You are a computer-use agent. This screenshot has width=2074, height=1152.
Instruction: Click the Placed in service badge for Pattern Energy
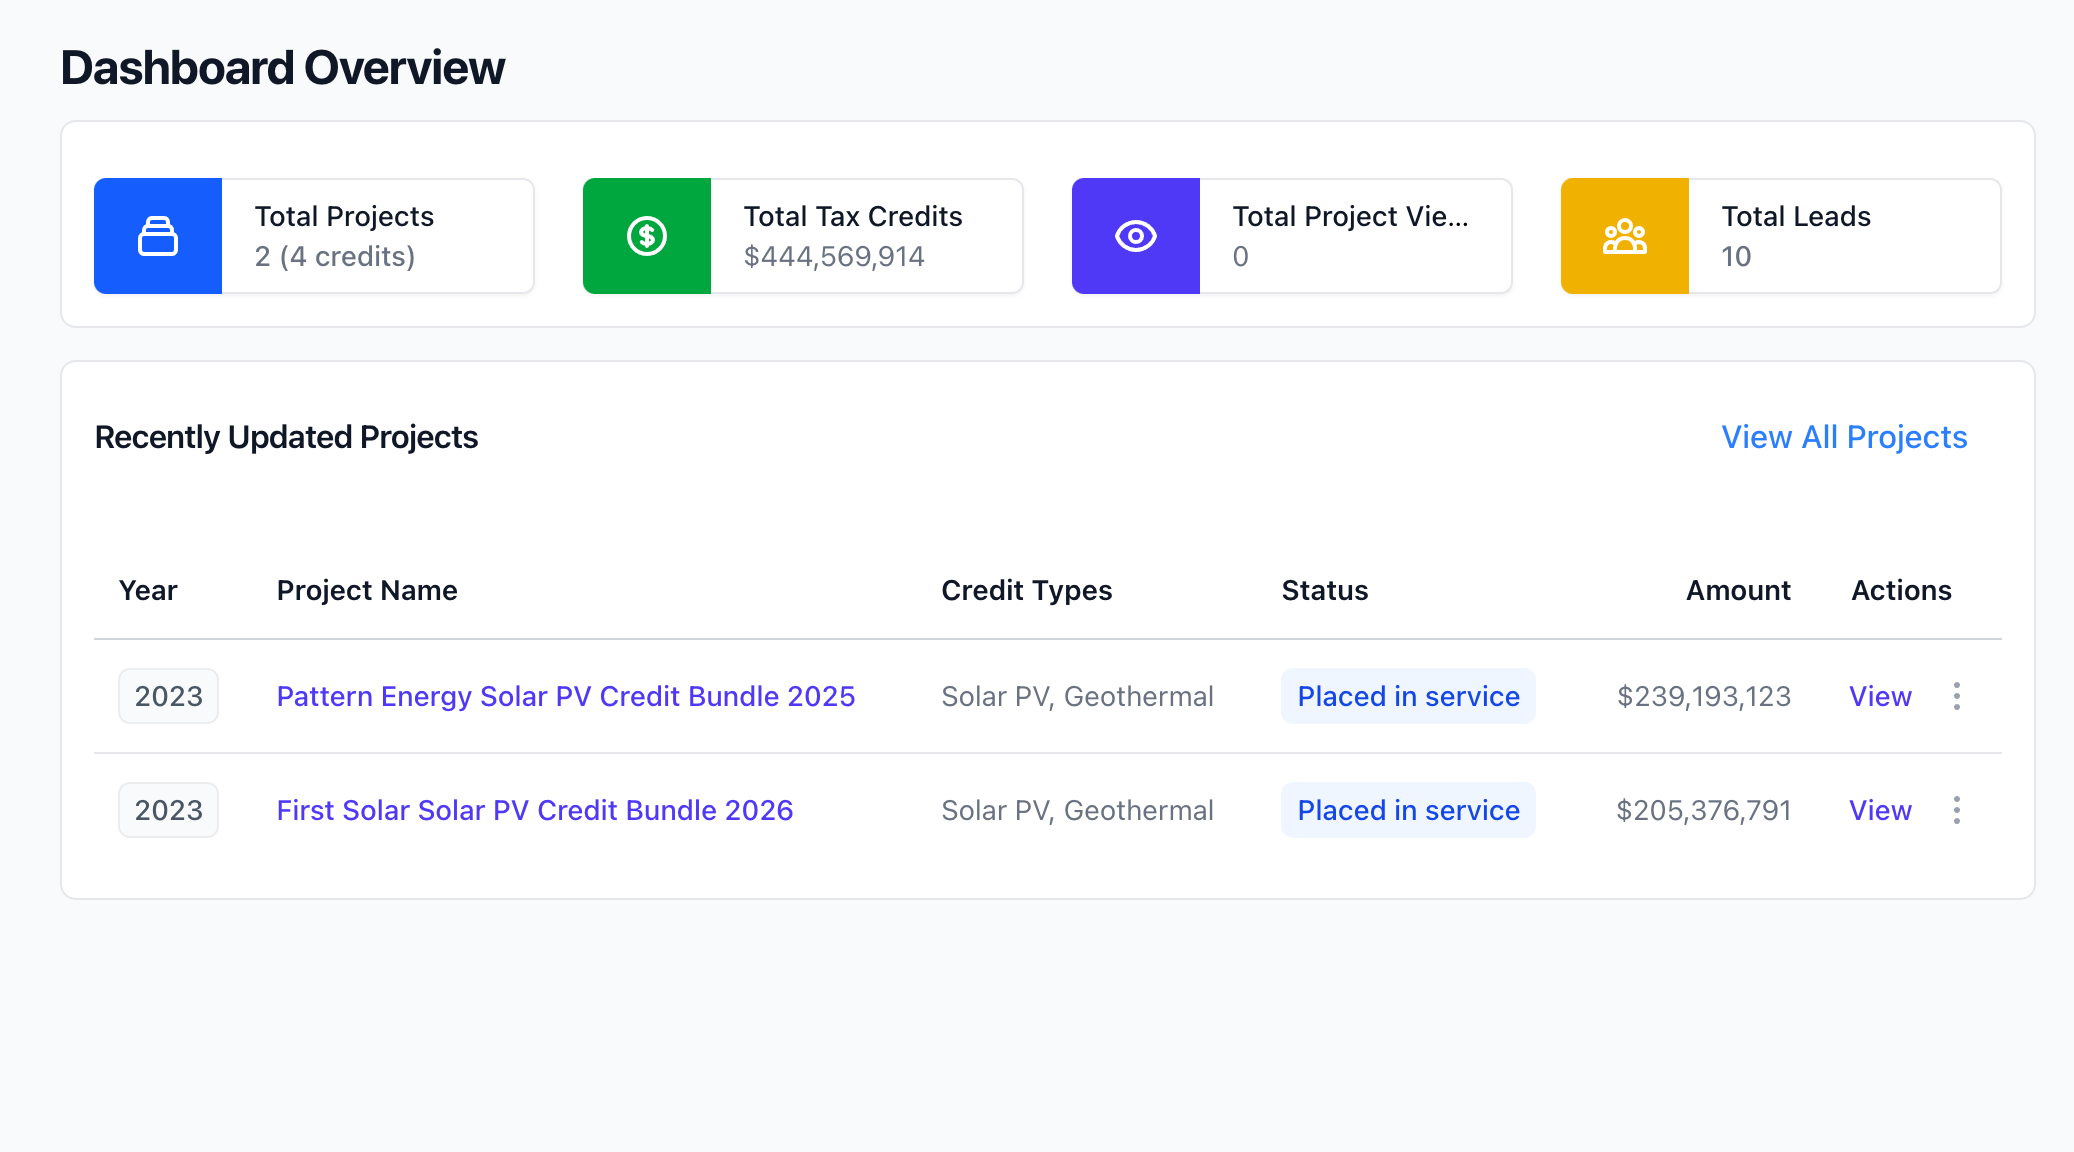1408,696
